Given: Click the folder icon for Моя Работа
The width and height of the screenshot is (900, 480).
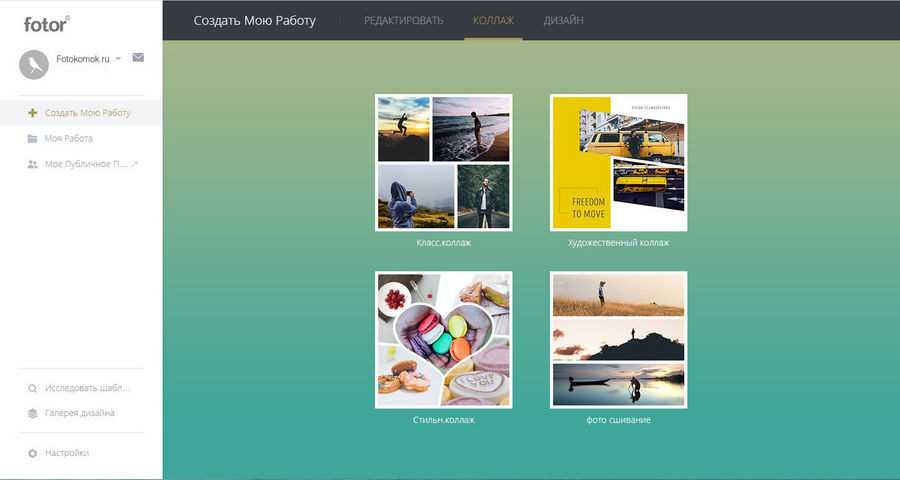Looking at the screenshot, I should point(32,138).
